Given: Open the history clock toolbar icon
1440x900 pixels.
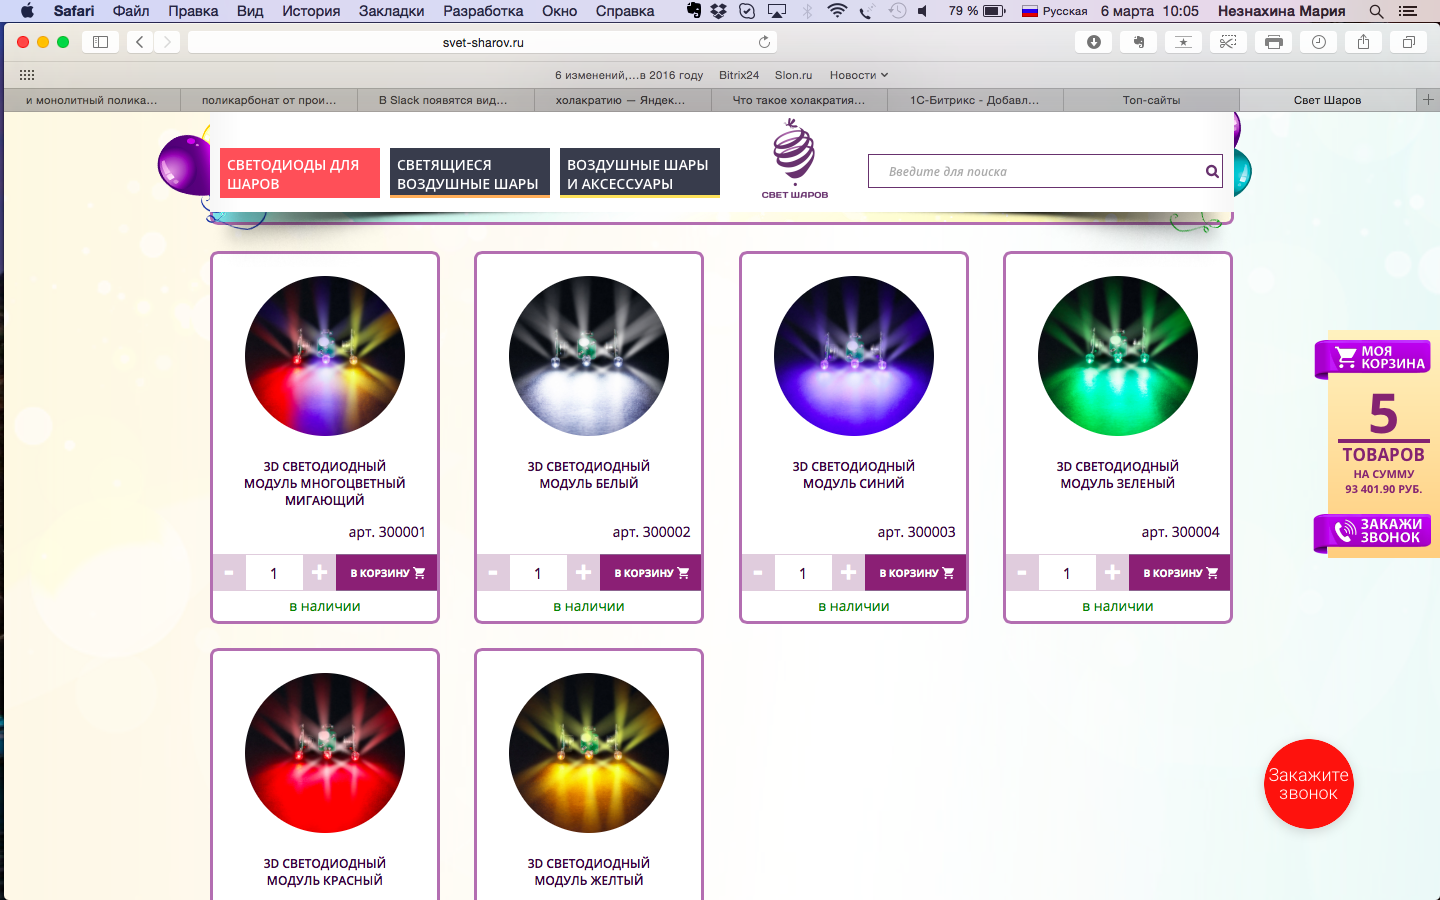Looking at the screenshot, I should (1318, 42).
